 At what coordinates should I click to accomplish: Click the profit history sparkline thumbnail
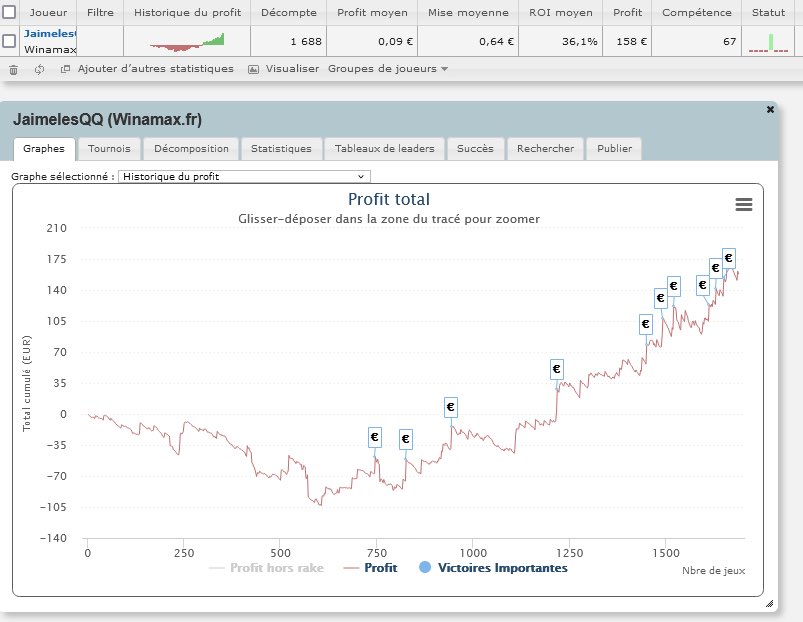pos(187,42)
